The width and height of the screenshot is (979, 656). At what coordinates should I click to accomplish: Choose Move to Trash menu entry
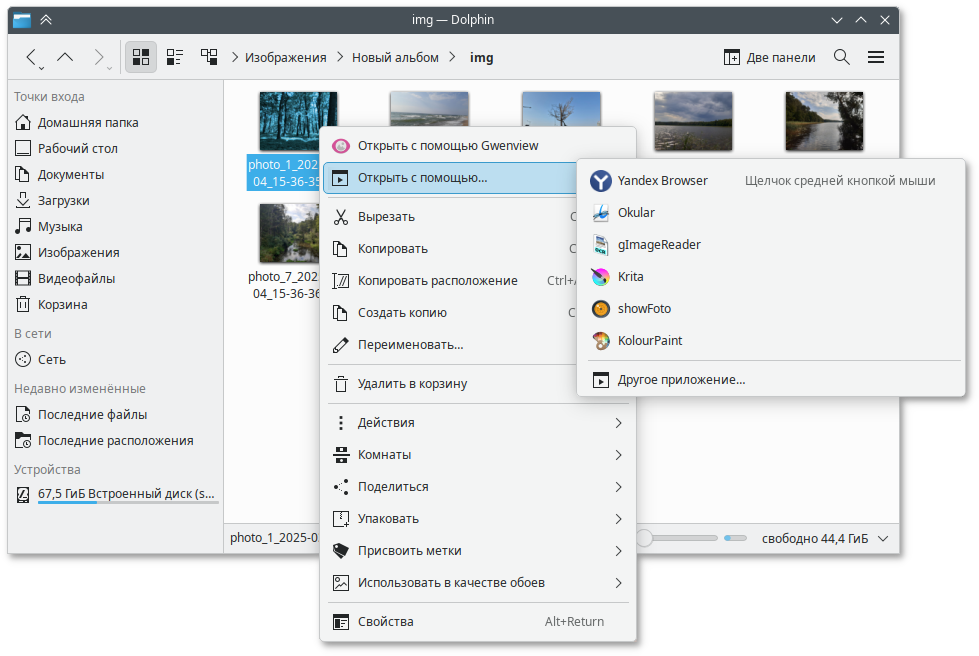(x=412, y=383)
